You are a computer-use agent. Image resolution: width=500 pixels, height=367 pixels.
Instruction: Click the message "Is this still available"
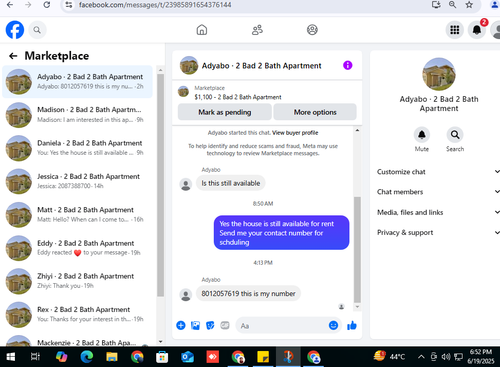(231, 183)
